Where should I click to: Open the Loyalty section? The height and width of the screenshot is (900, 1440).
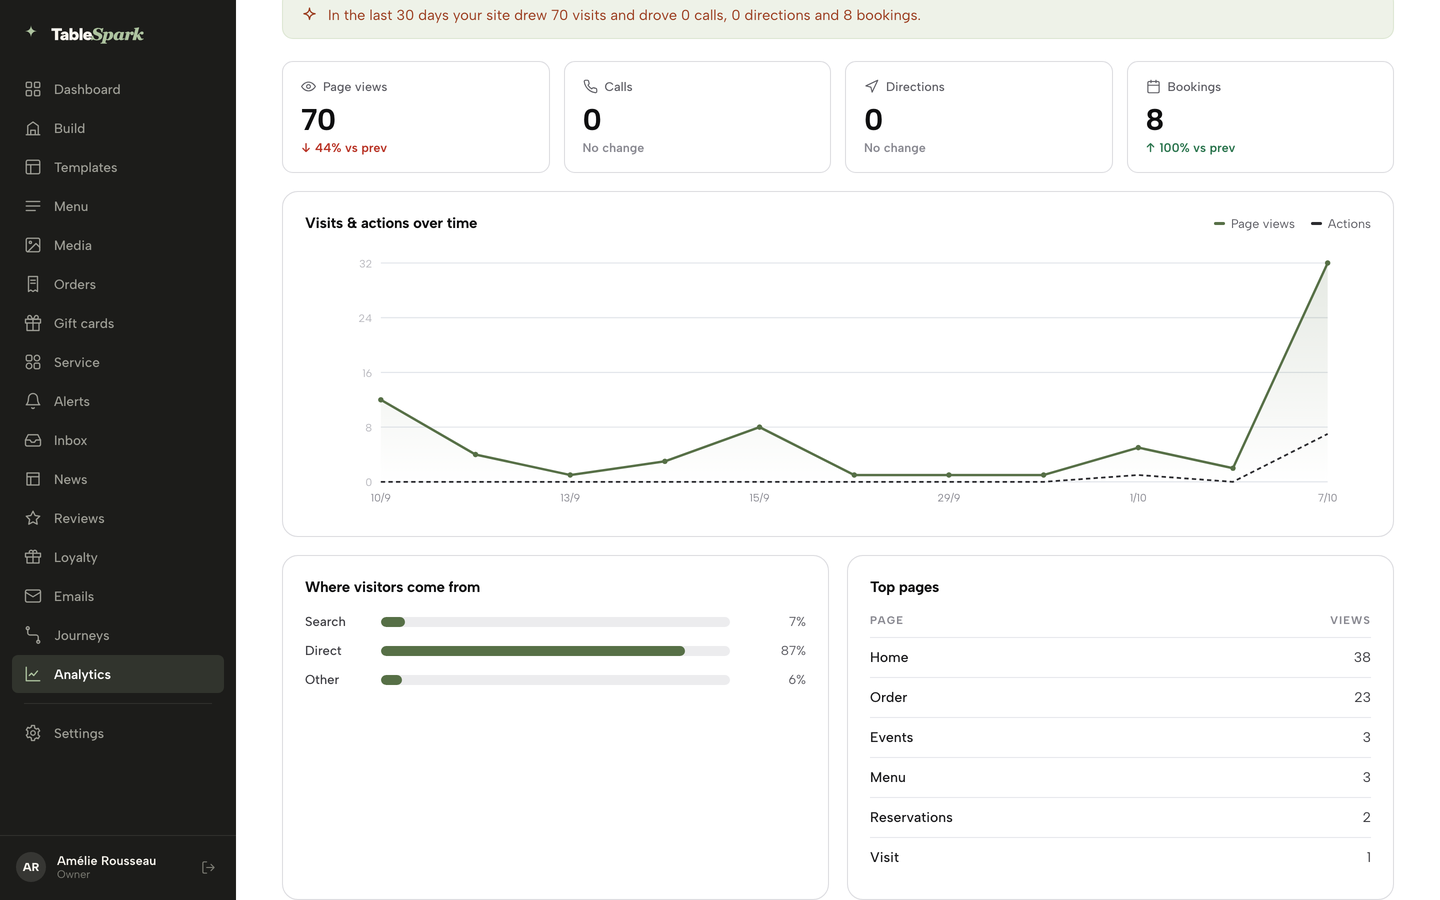point(118,557)
